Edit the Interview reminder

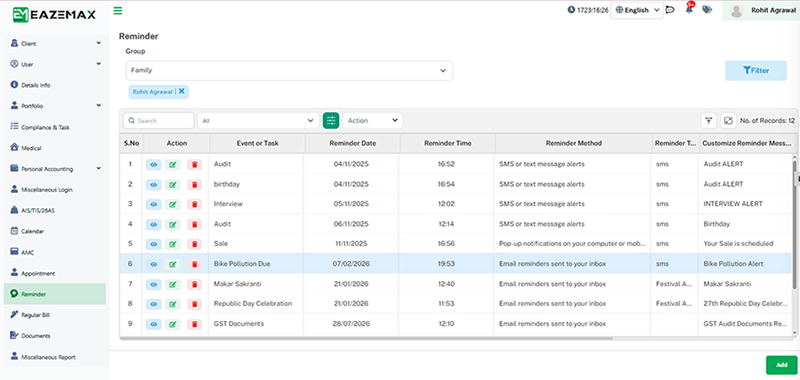(x=173, y=204)
